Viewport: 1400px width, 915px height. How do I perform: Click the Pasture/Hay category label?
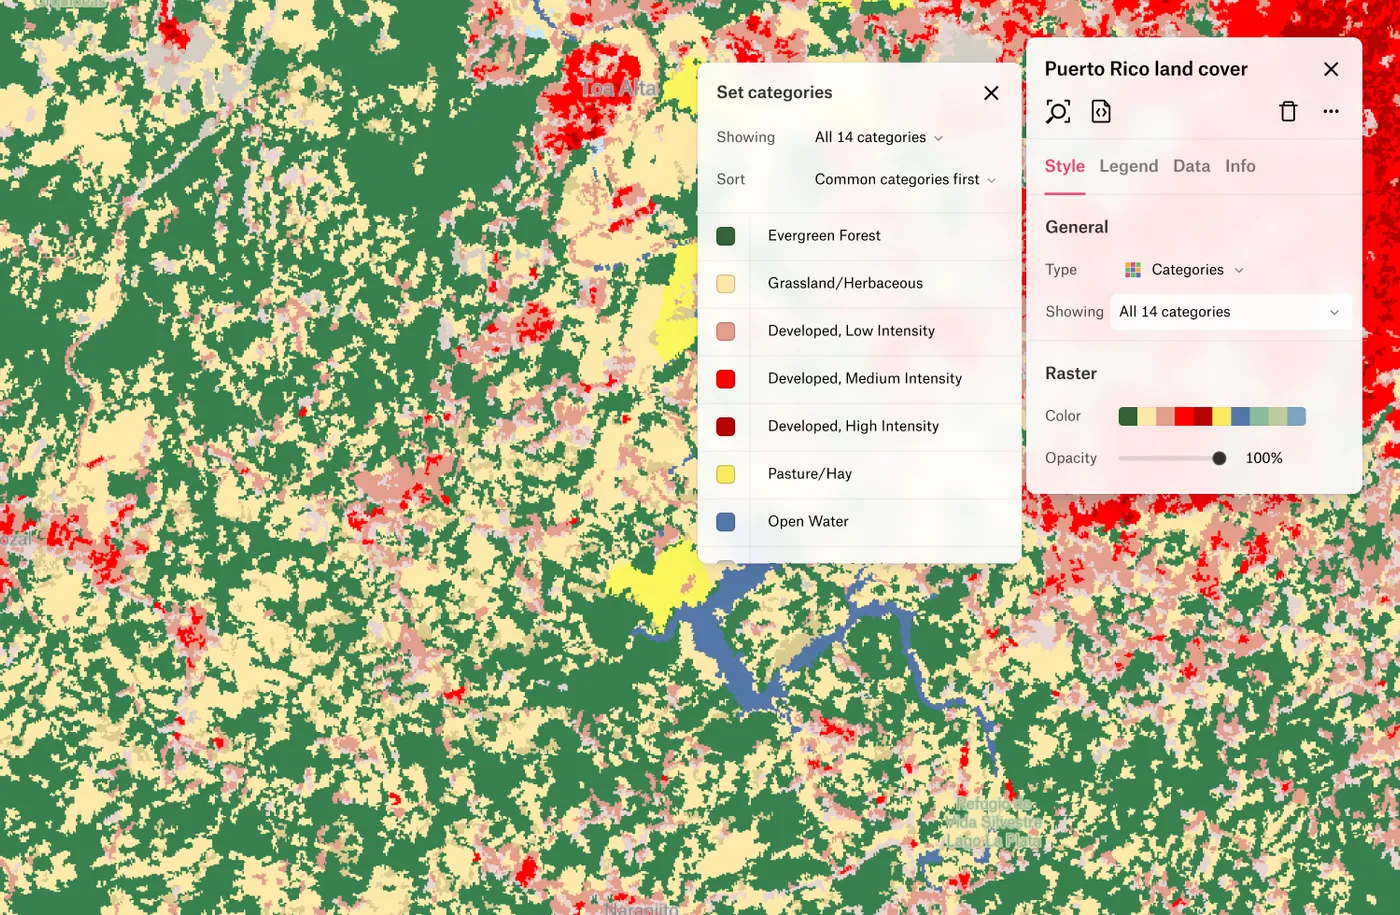810,474
